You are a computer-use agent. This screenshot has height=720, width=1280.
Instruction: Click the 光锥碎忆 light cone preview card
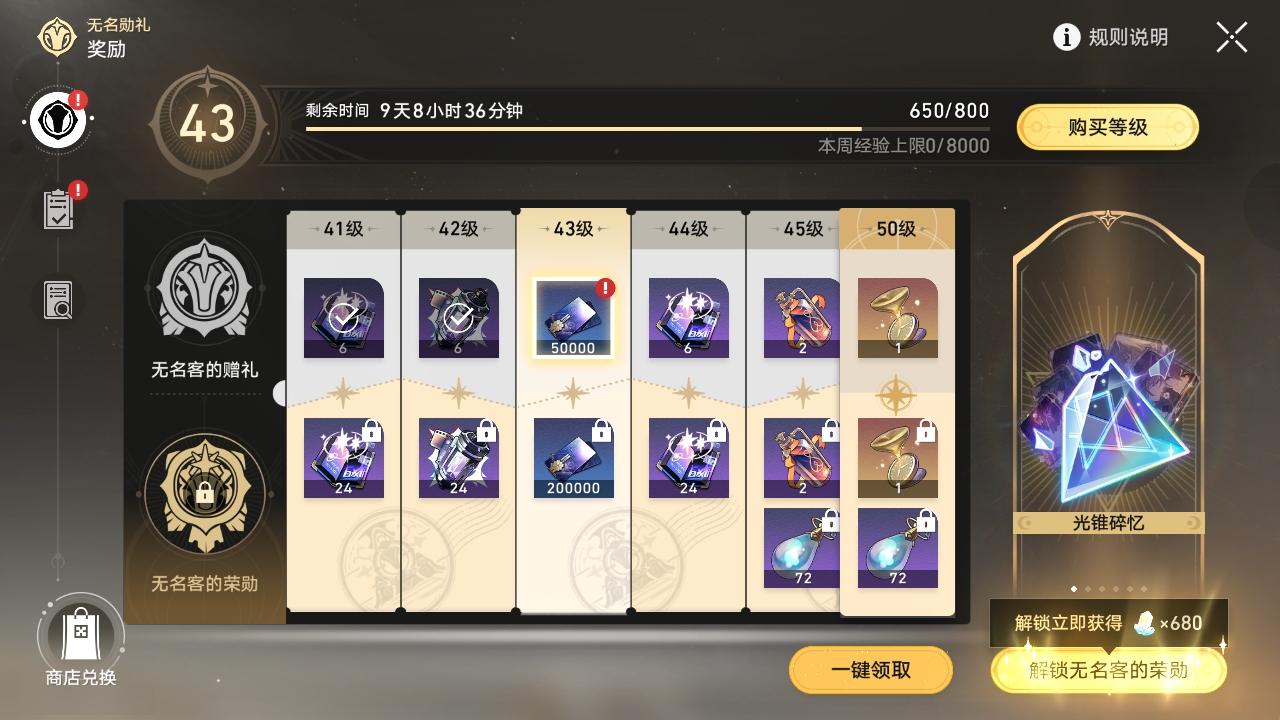(x=1108, y=400)
